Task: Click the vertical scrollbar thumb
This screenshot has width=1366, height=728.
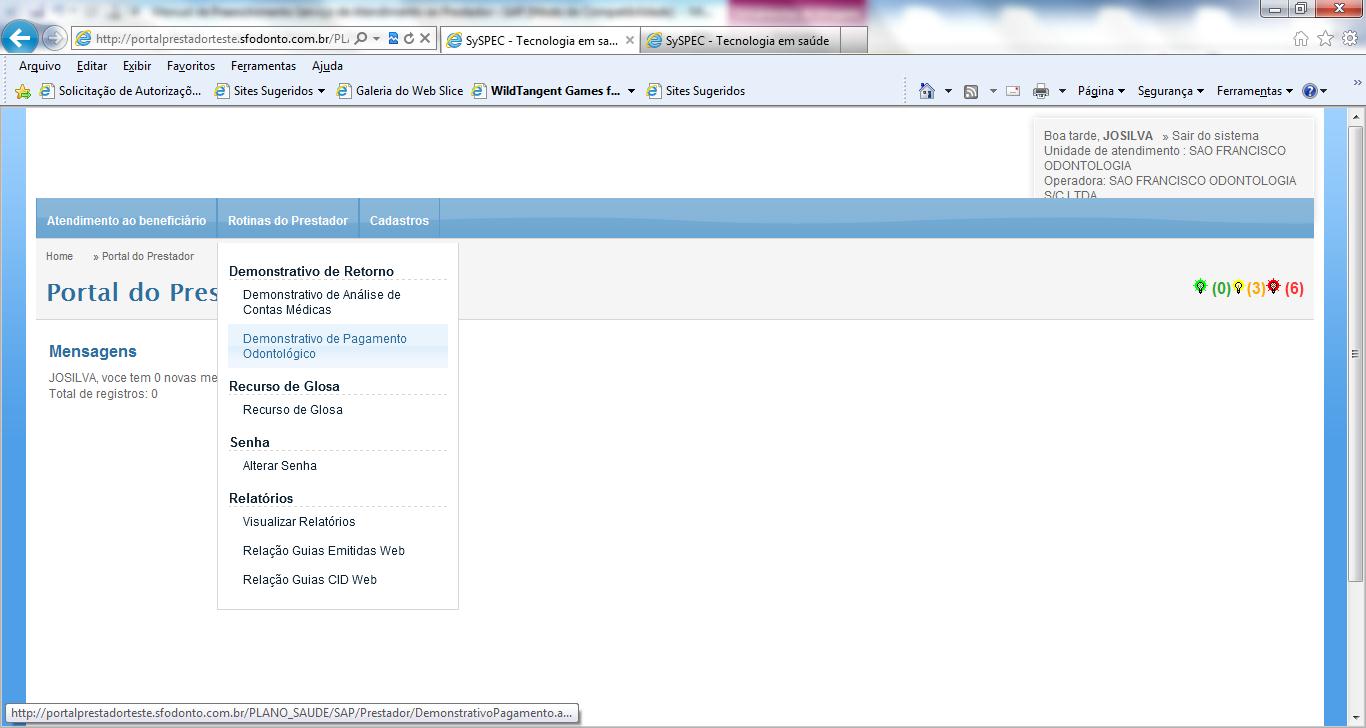Action: pyautogui.click(x=1356, y=354)
